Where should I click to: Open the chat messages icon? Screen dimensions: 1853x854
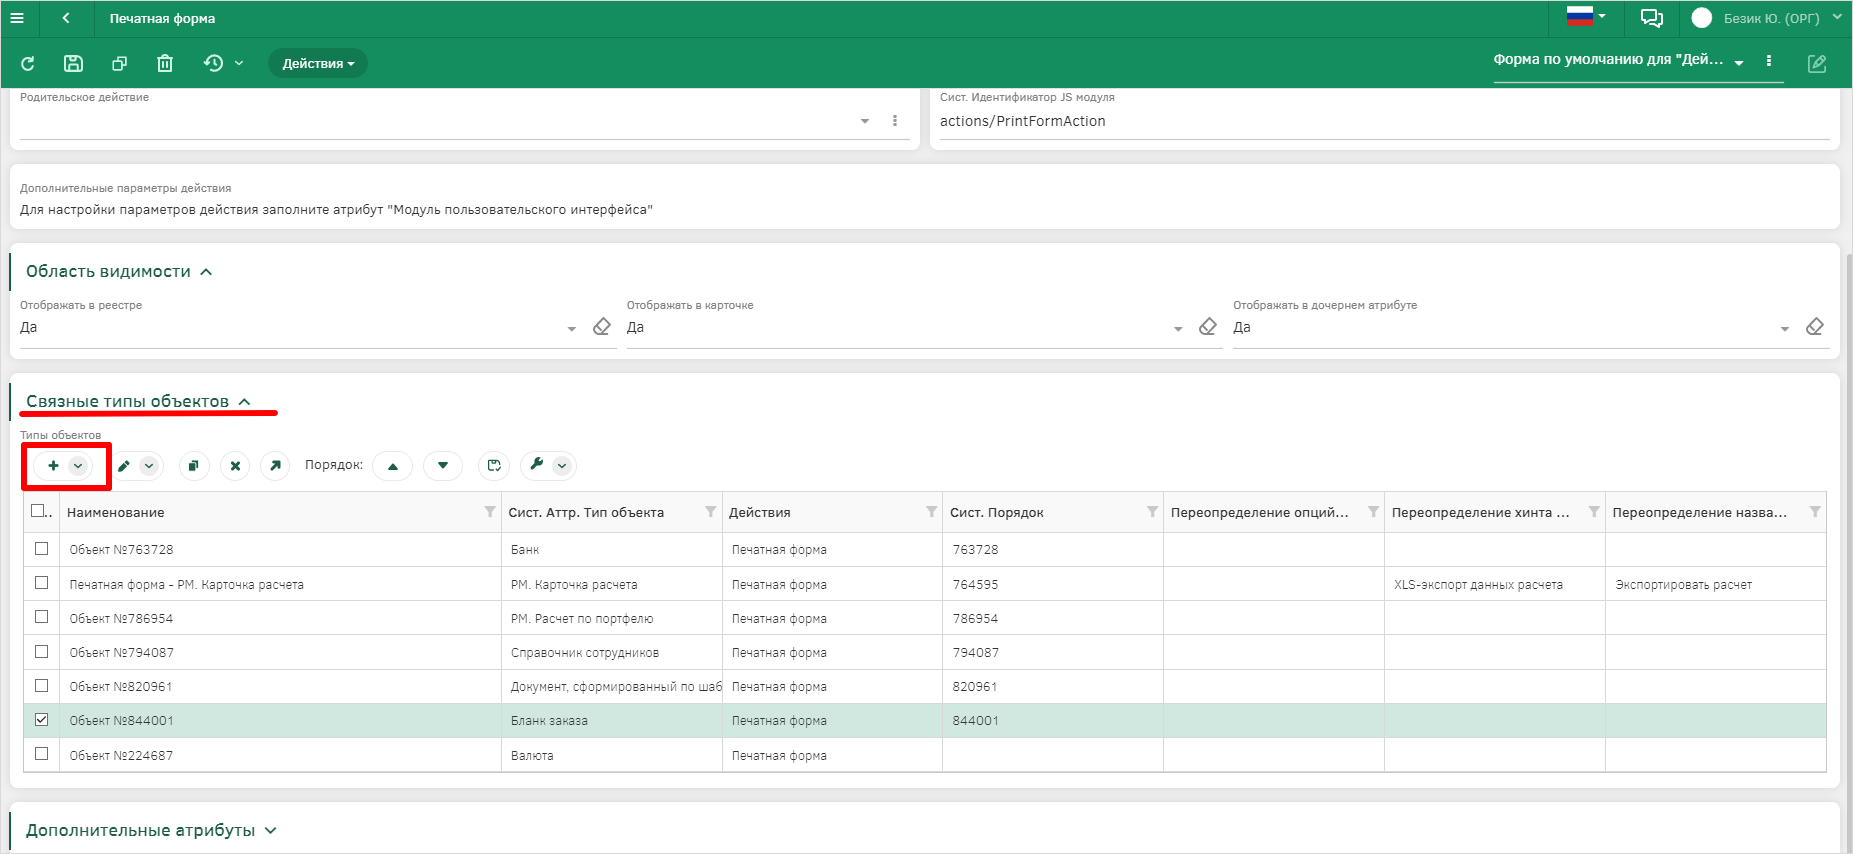1652,18
